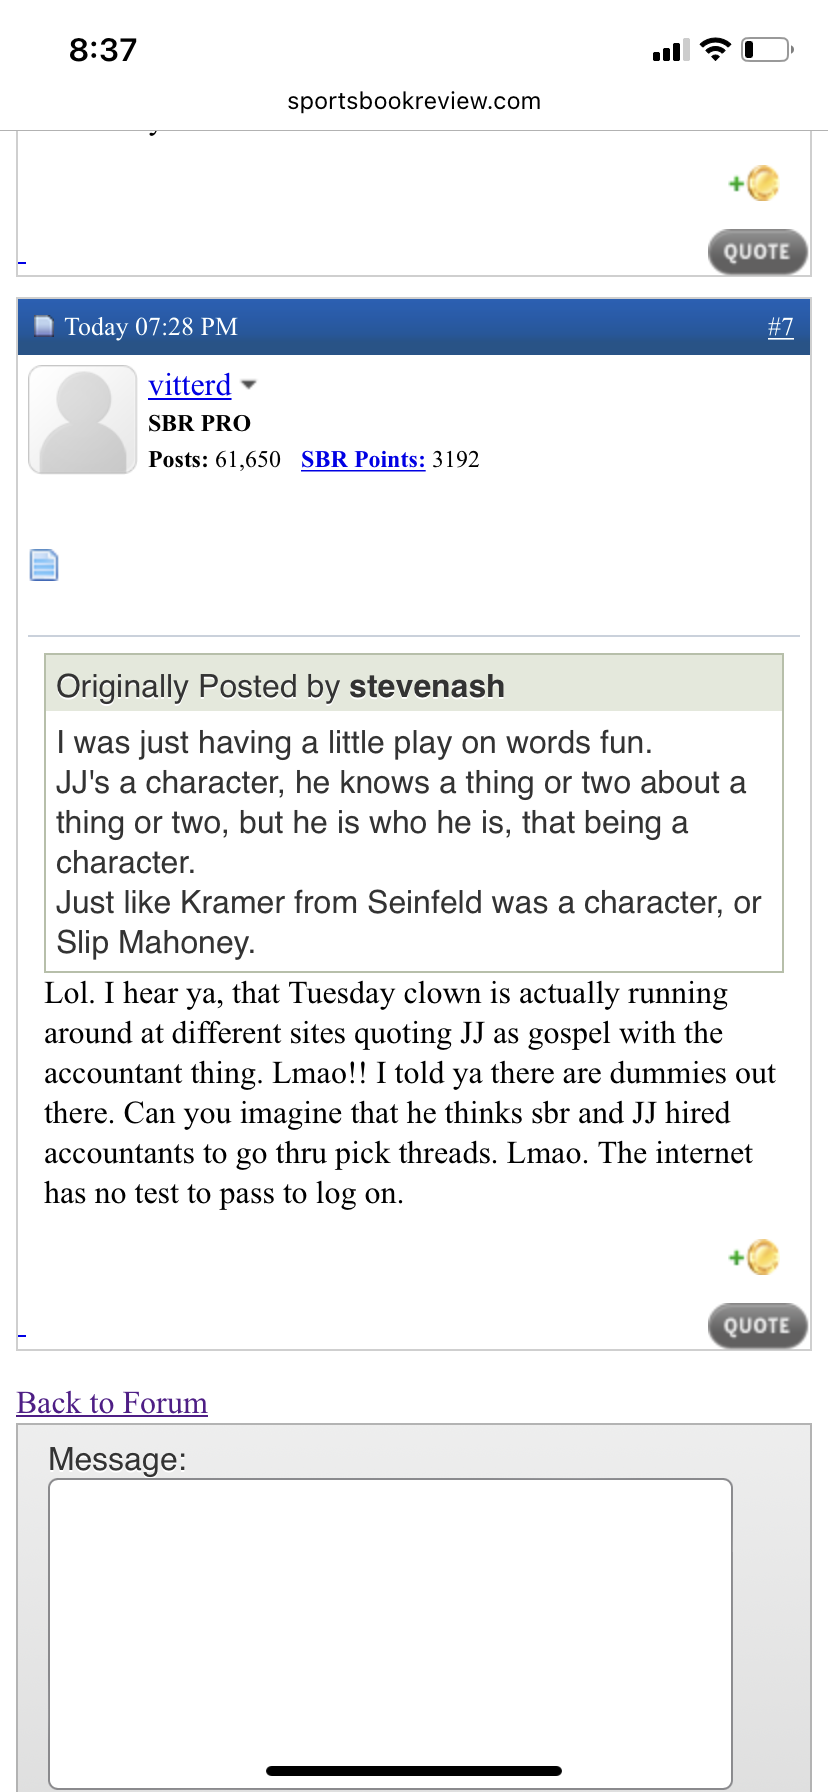Screen dimensions: 828x1792
Task: Tap the Wi-Fi status icon
Action: 715,49
